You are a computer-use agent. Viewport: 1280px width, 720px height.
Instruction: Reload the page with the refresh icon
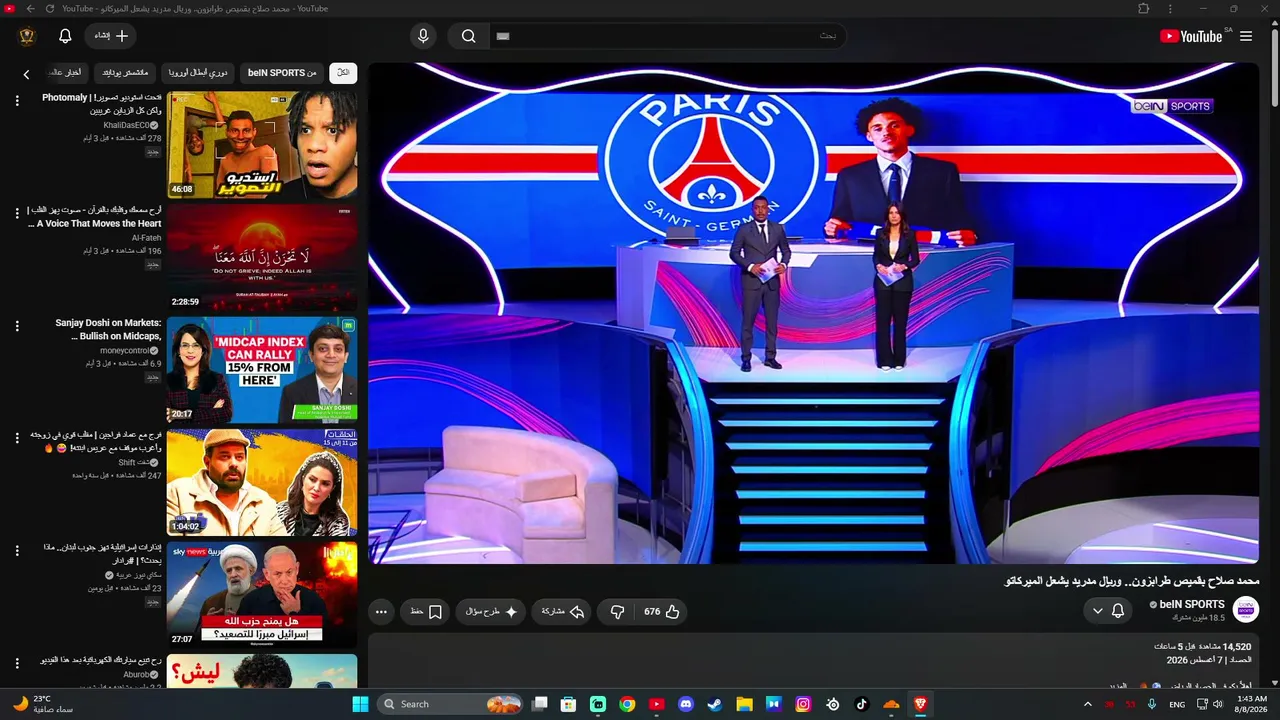[49, 8]
